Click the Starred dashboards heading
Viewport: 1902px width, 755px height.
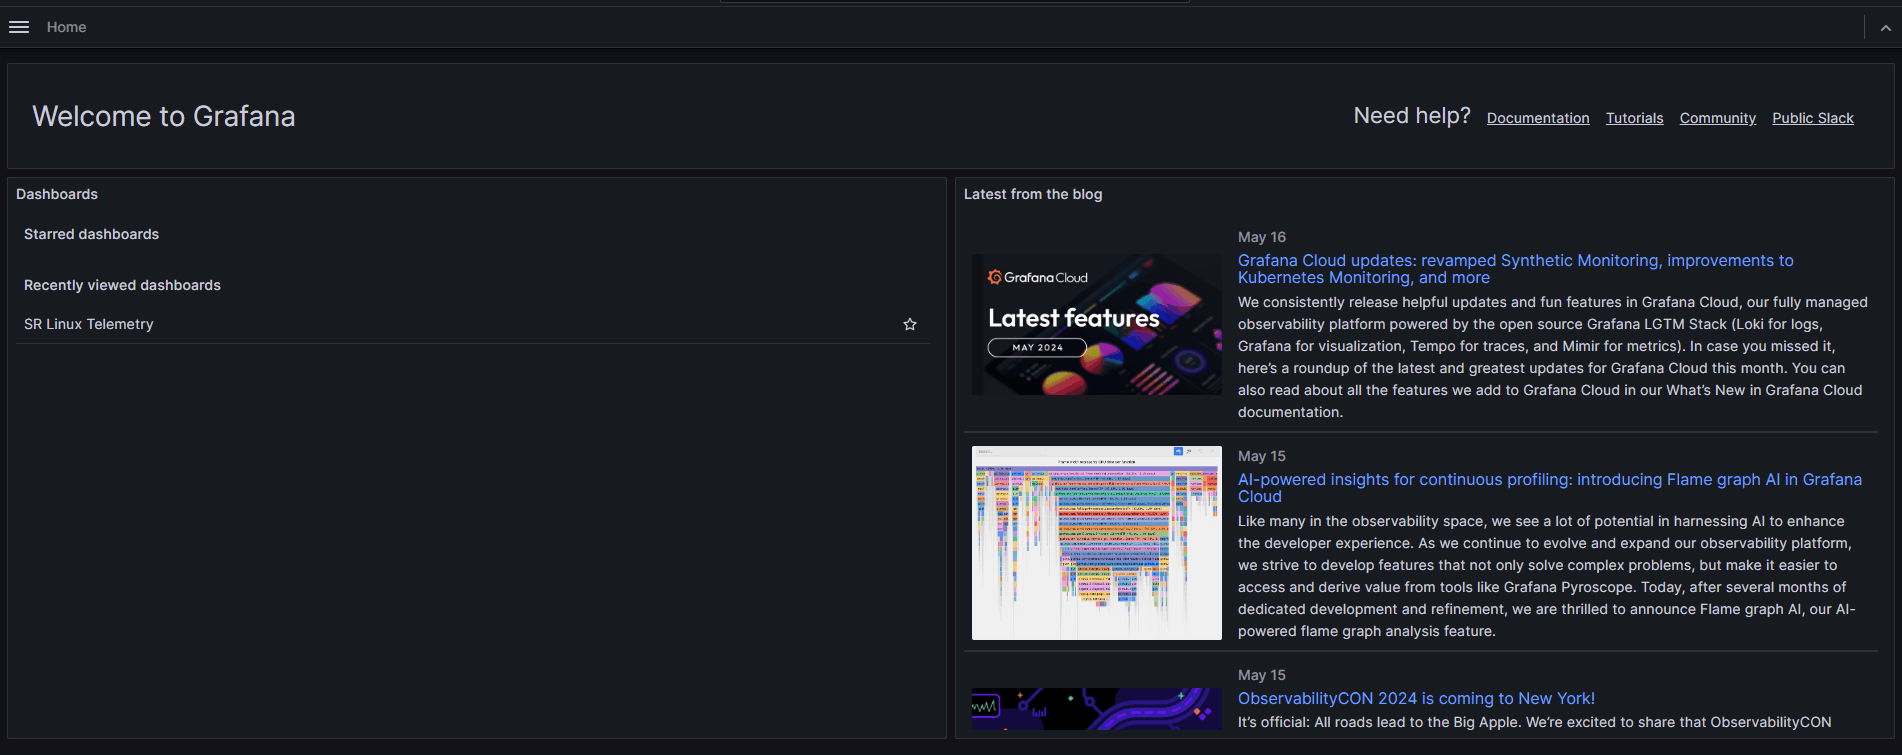click(x=91, y=234)
